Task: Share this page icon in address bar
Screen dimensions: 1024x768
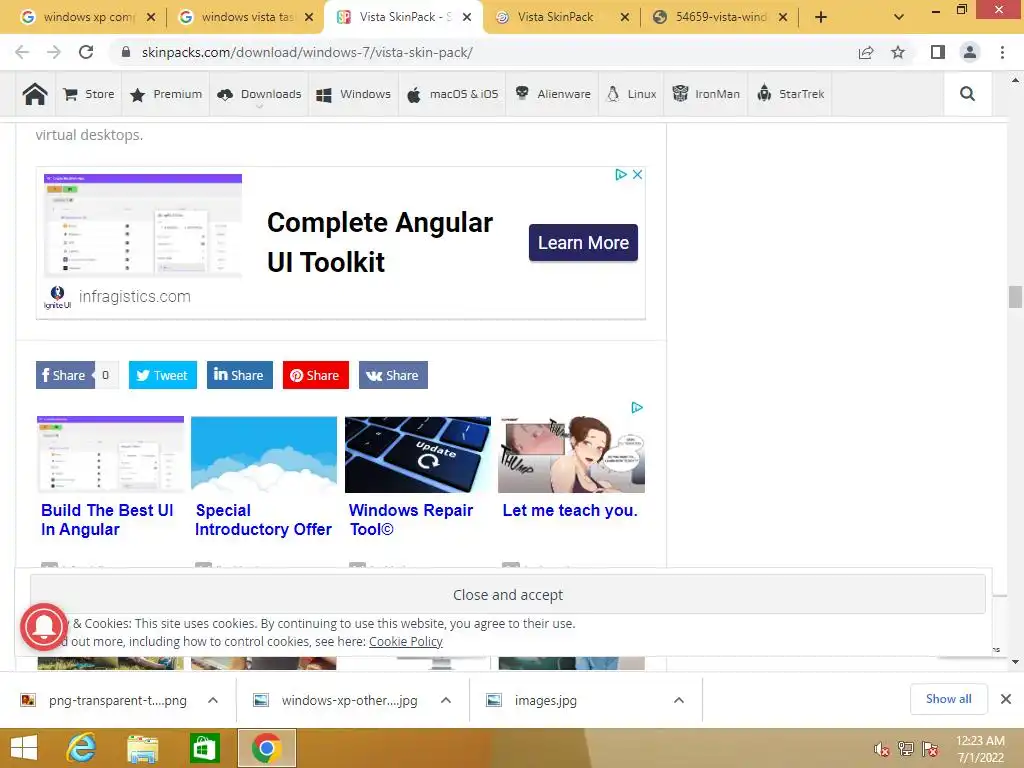Action: click(x=866, y=52)
